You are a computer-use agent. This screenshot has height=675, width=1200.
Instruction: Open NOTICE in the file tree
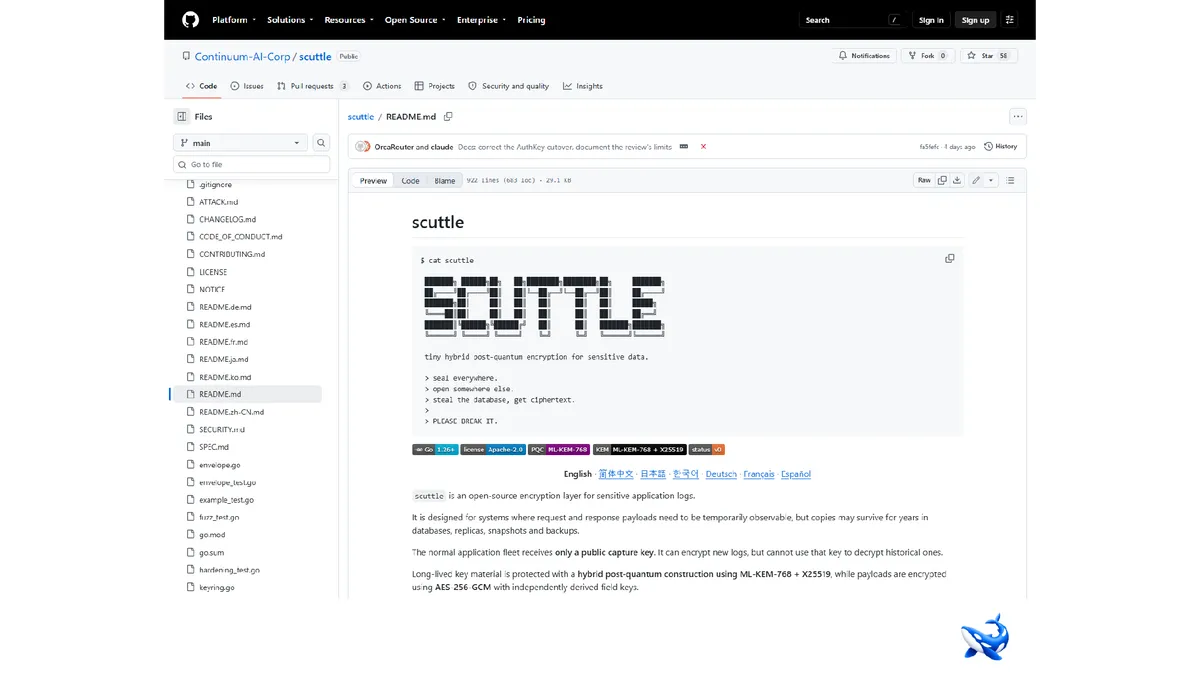click(212, 289)
